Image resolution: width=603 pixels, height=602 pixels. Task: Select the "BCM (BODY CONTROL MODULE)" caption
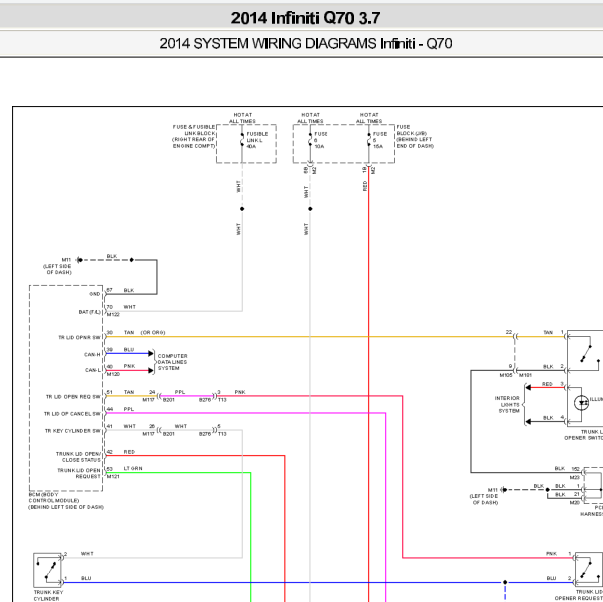pyautogui.click(x=66, y=501)
